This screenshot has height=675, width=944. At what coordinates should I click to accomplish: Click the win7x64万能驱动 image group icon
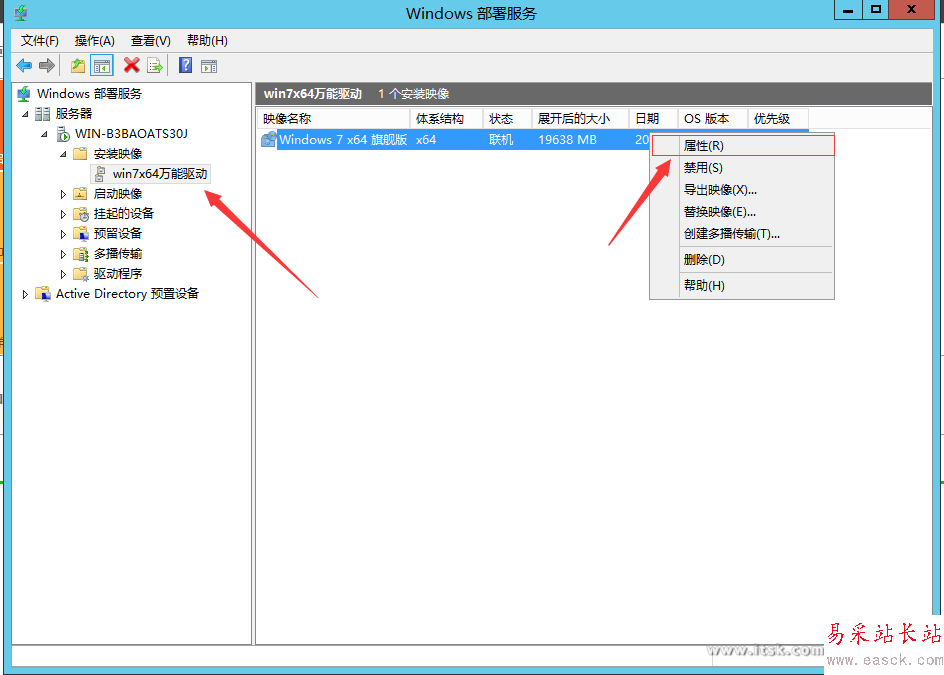coord(101,174)
